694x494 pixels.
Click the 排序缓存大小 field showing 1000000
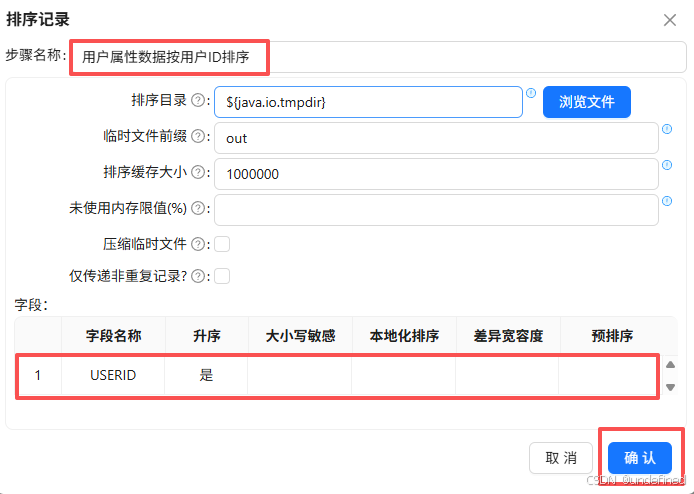pos(436,174)
